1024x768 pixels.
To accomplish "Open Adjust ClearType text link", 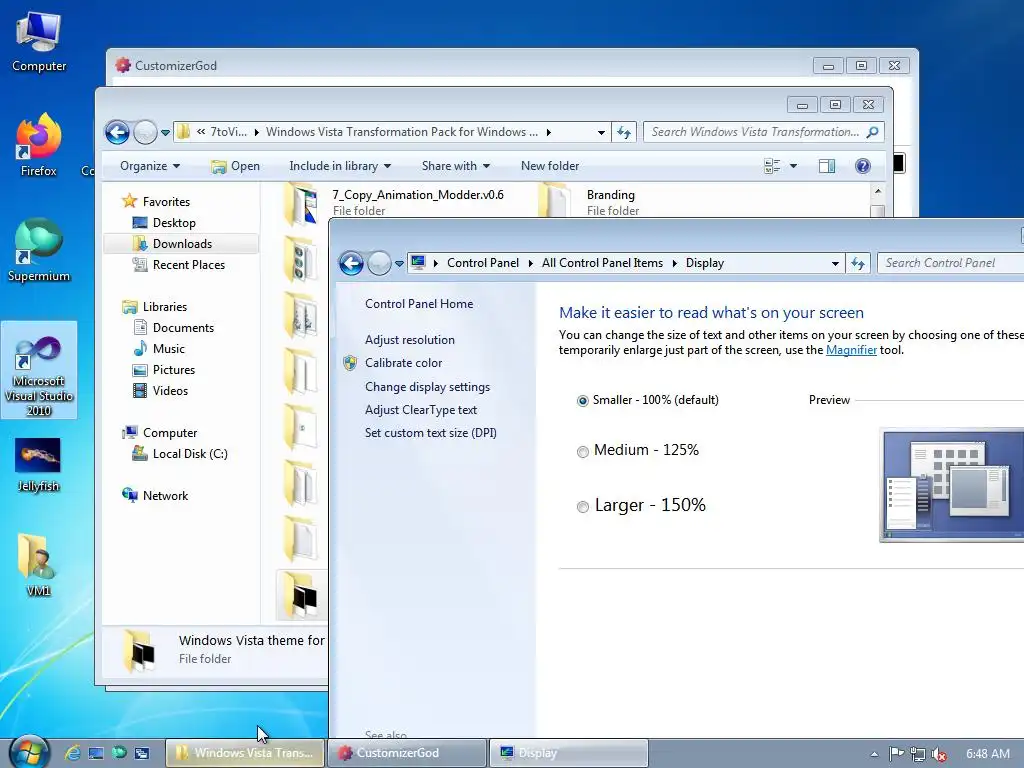I will [421, 410].
